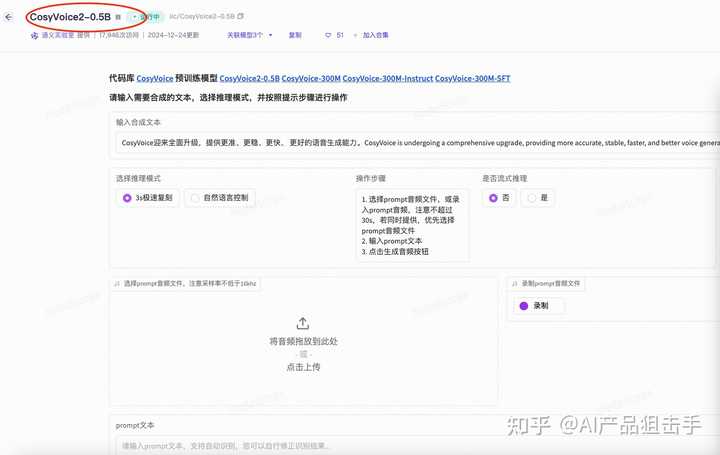The image size is (720, 455).
Task: Select the 自然语言控制 inference mode
Action: point(220,198)
